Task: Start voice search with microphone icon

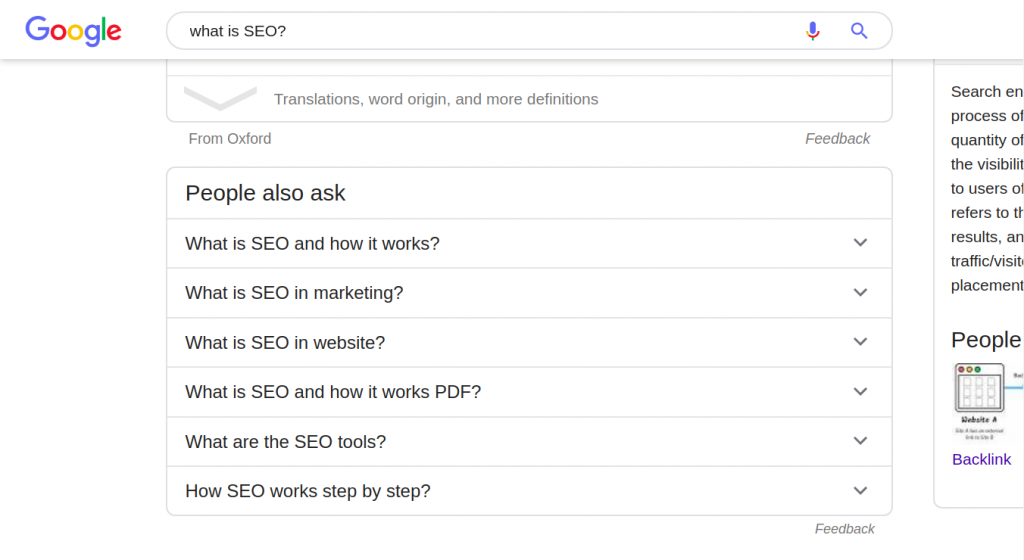Action: (x=813, y=31)
